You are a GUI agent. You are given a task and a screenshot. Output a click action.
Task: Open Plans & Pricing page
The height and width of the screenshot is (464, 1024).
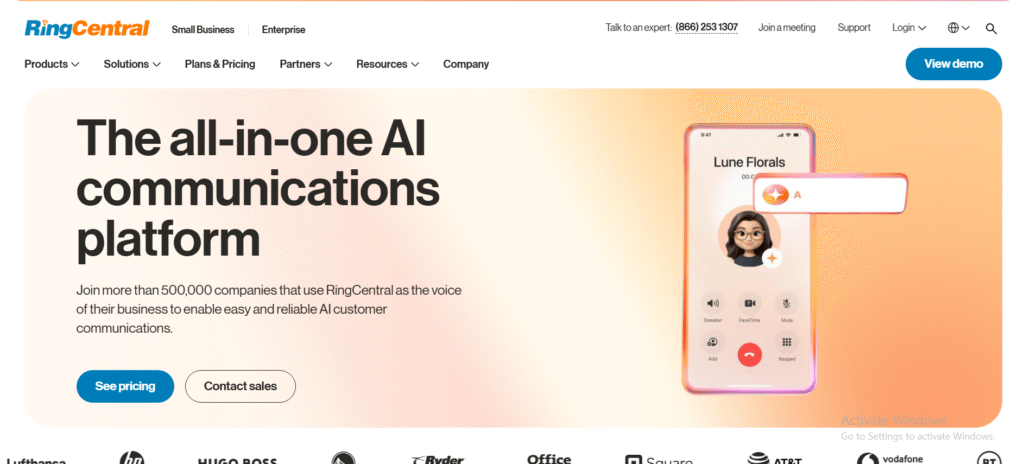[x=220, y=64]
